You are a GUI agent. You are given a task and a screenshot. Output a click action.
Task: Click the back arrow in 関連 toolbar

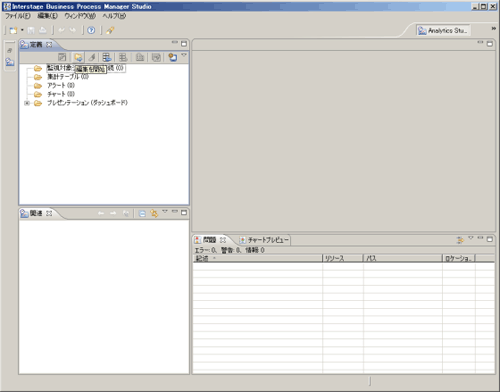101,213
